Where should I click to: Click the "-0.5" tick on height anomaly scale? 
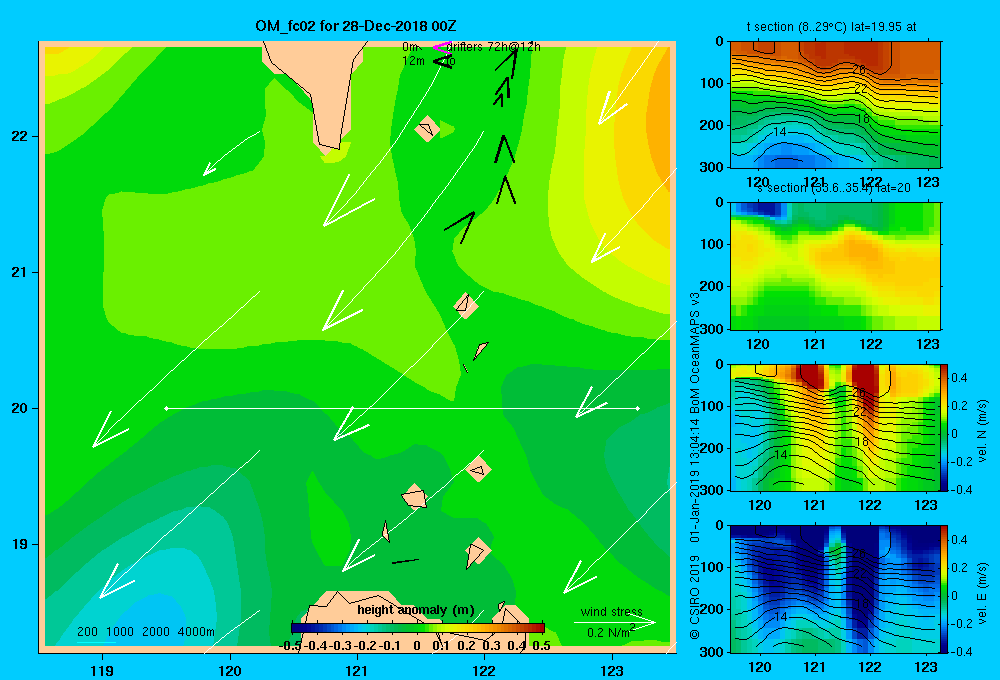tap(290, 646)
